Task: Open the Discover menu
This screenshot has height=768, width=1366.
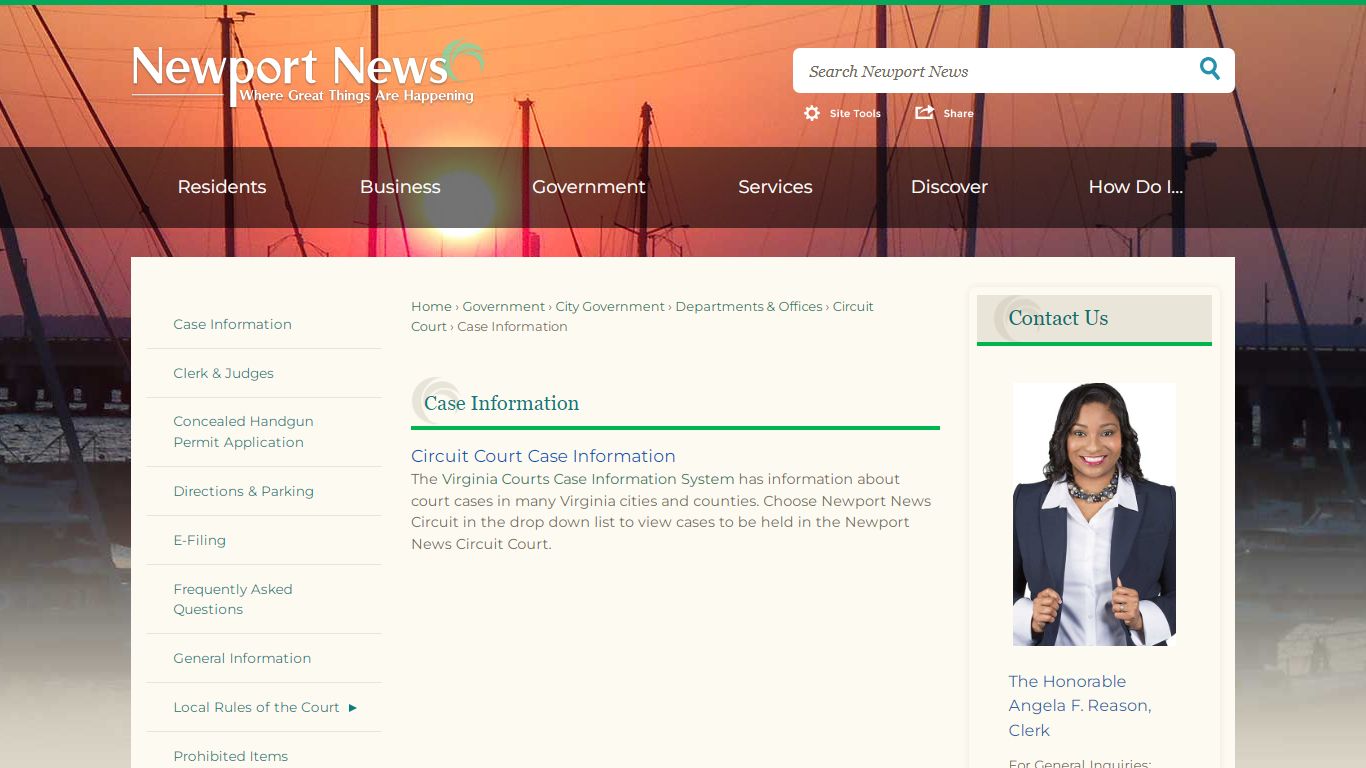Action: coord(949,187)
